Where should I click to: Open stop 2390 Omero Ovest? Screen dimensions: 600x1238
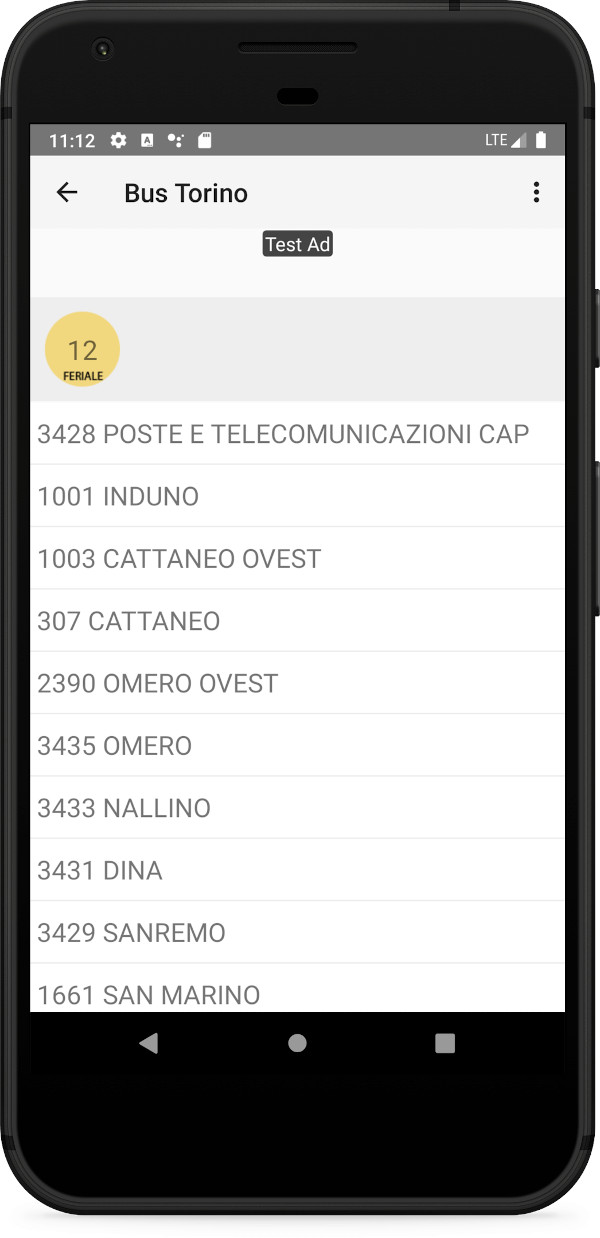coord(297,683)
